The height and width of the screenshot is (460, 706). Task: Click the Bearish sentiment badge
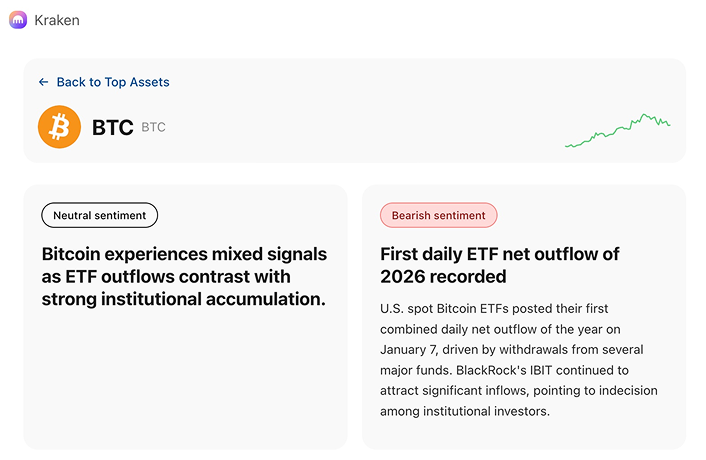438,215
